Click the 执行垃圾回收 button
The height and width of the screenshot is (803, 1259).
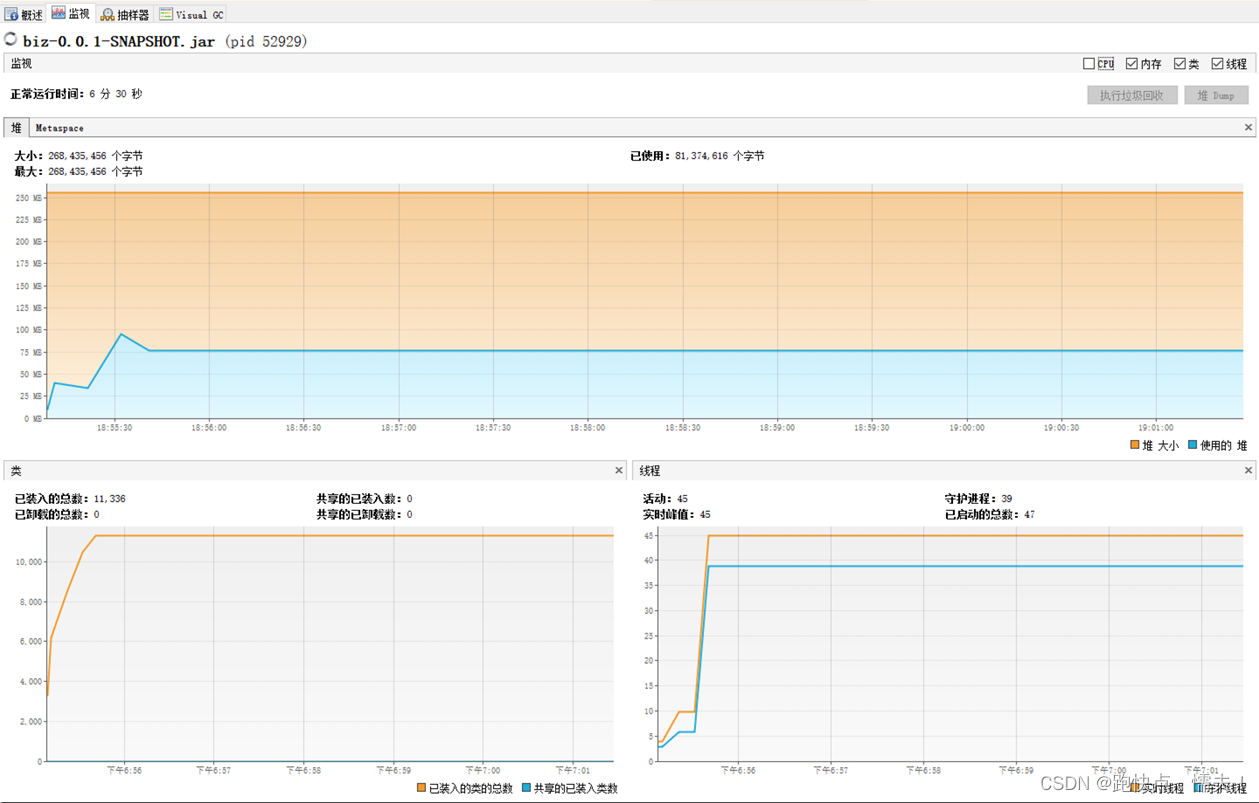pyautogui.click(x=1132, y=94)
